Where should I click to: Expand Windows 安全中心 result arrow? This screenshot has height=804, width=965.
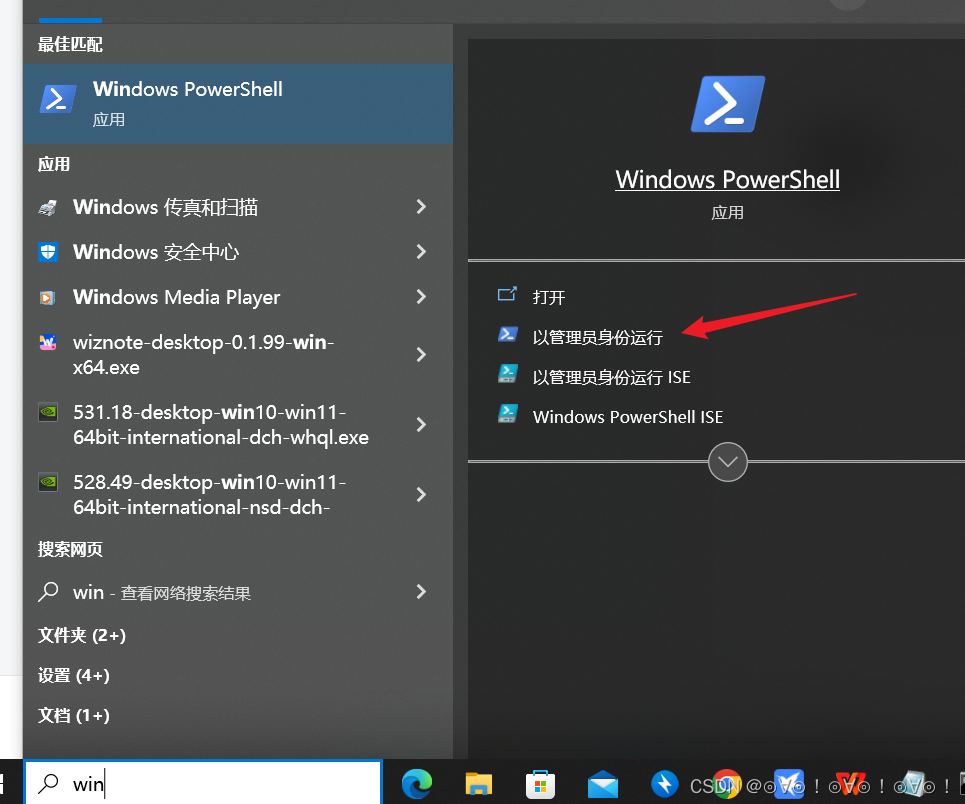(421, 252)
